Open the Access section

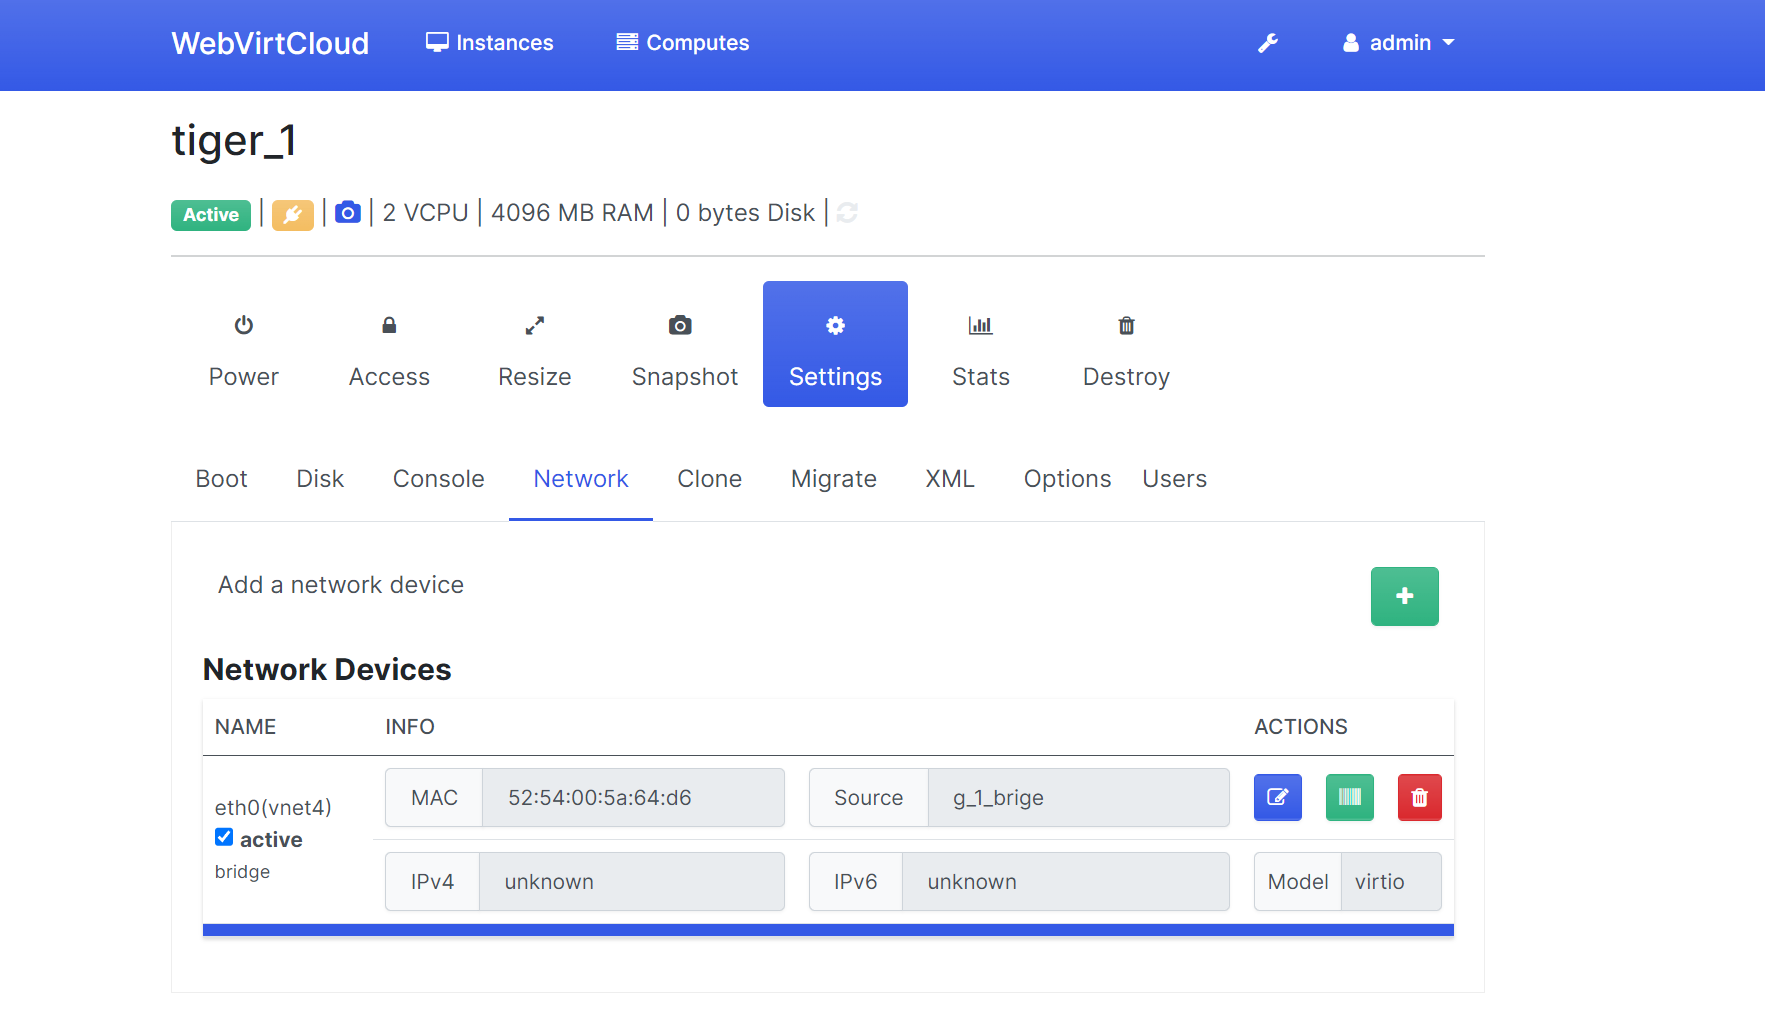click(389, 344)
